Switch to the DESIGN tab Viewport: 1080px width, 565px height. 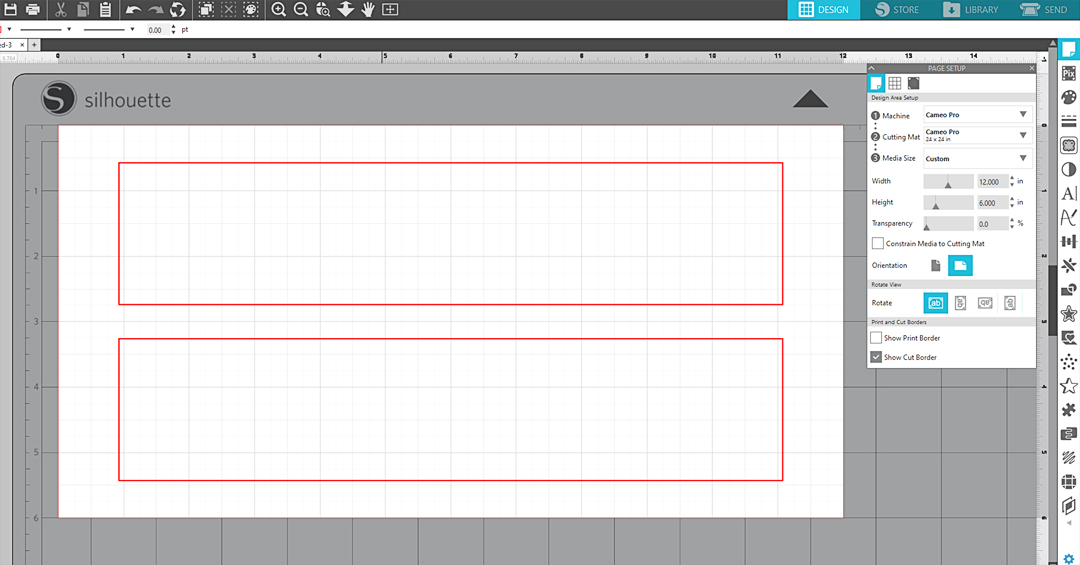[824, 10]
